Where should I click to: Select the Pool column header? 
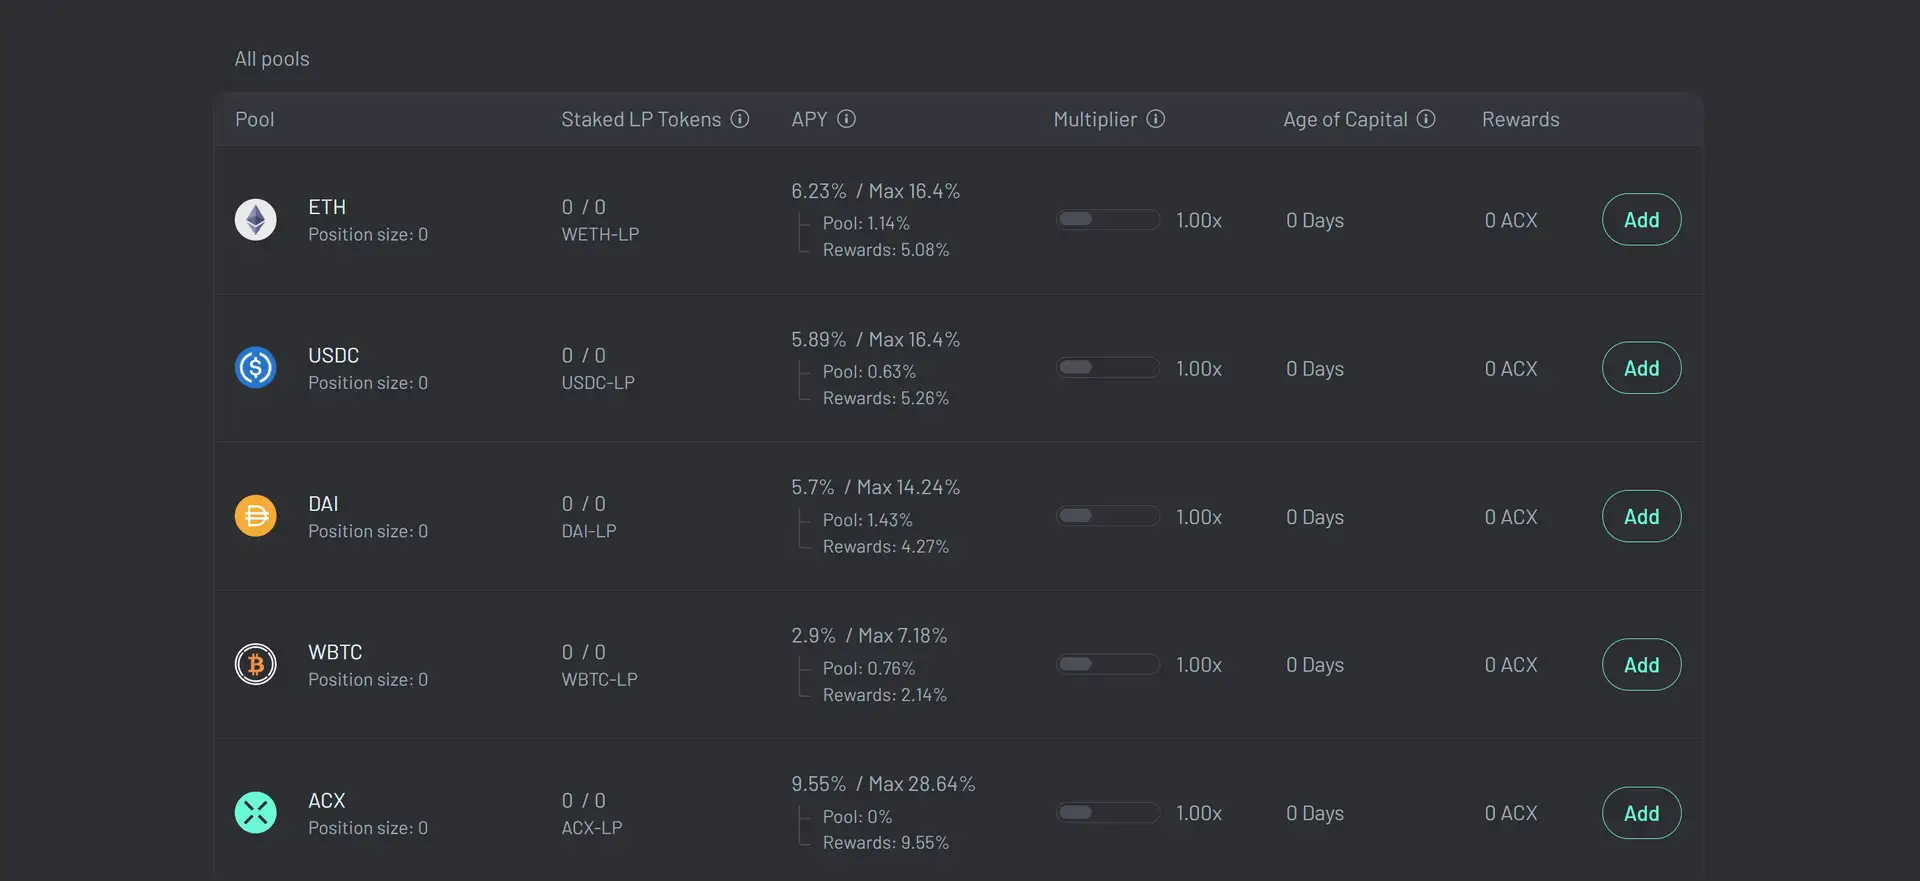(x=255, y=120)
